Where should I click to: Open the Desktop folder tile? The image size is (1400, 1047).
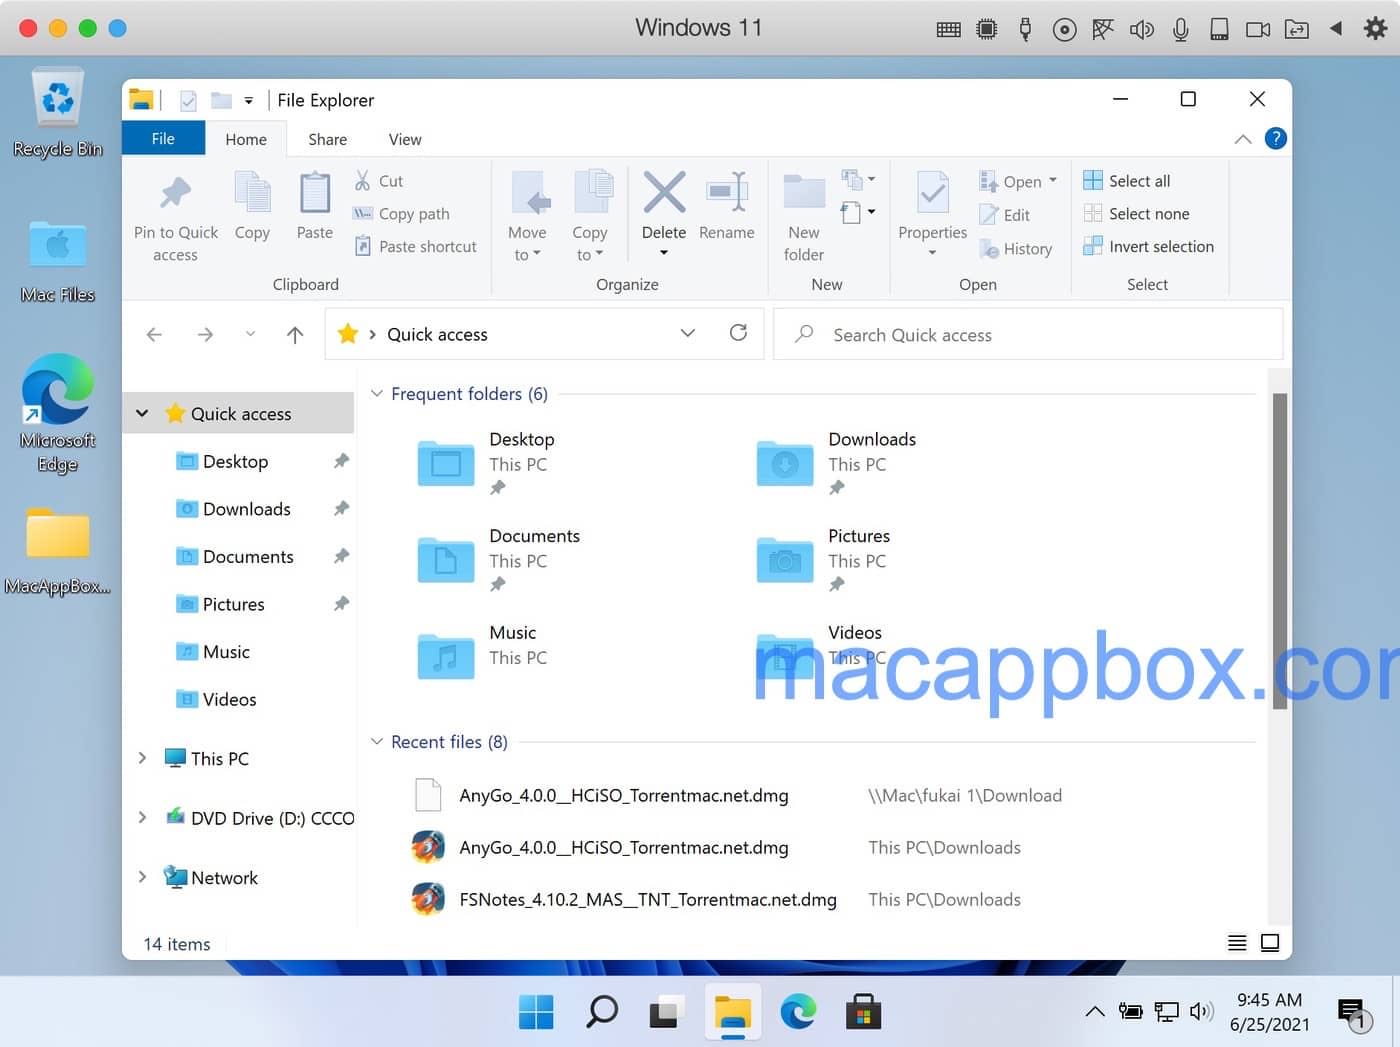pyautogui.click(x=486, y=463)
